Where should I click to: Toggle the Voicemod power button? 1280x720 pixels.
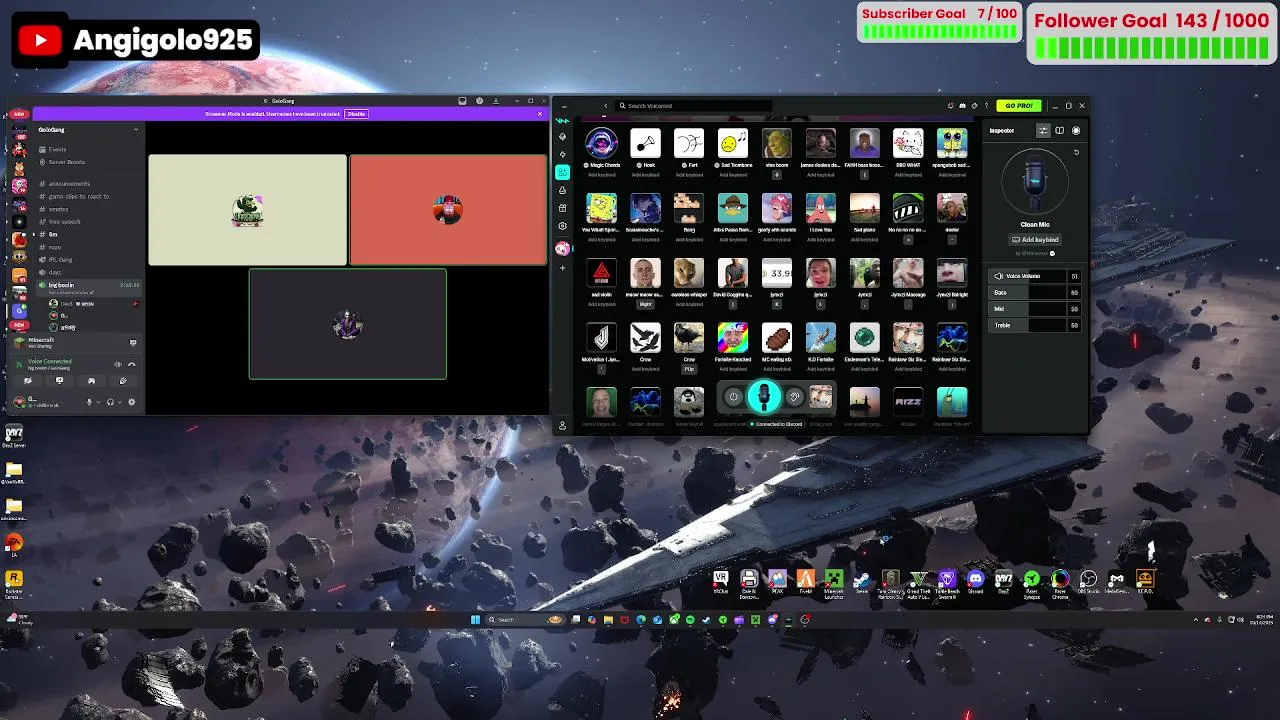point(733,397)
